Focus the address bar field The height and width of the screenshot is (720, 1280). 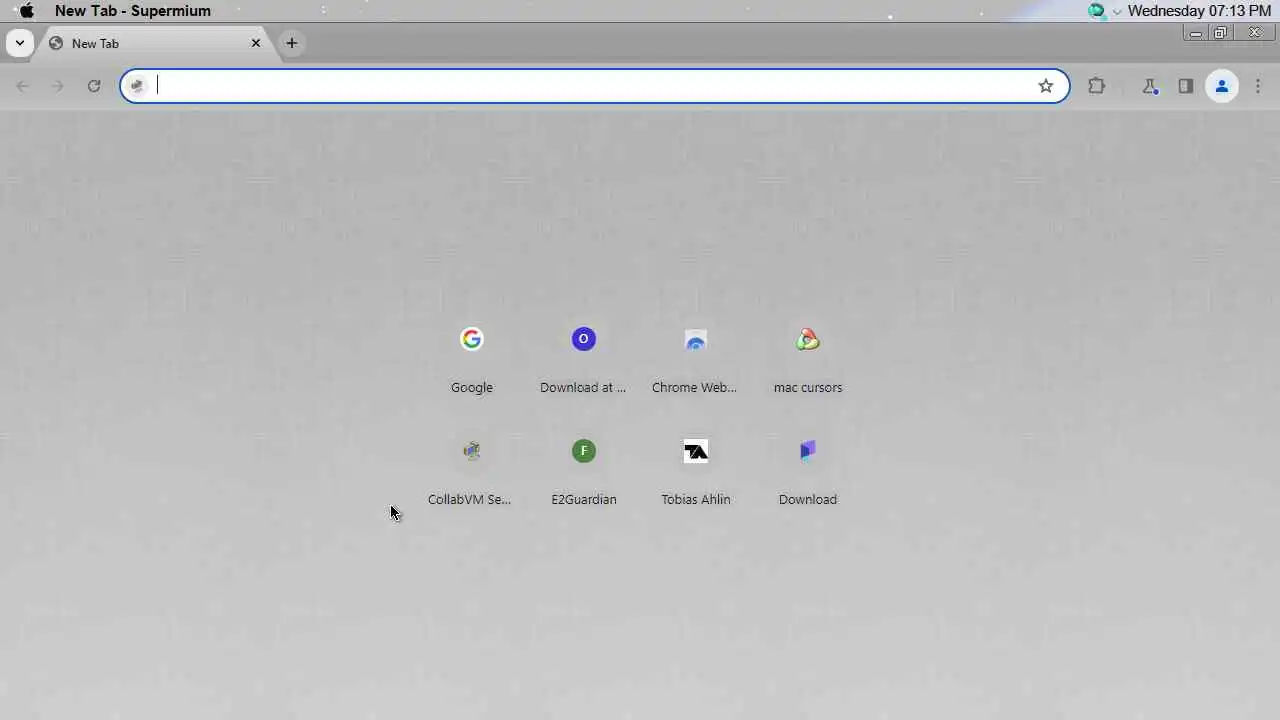tap(594, 86)
